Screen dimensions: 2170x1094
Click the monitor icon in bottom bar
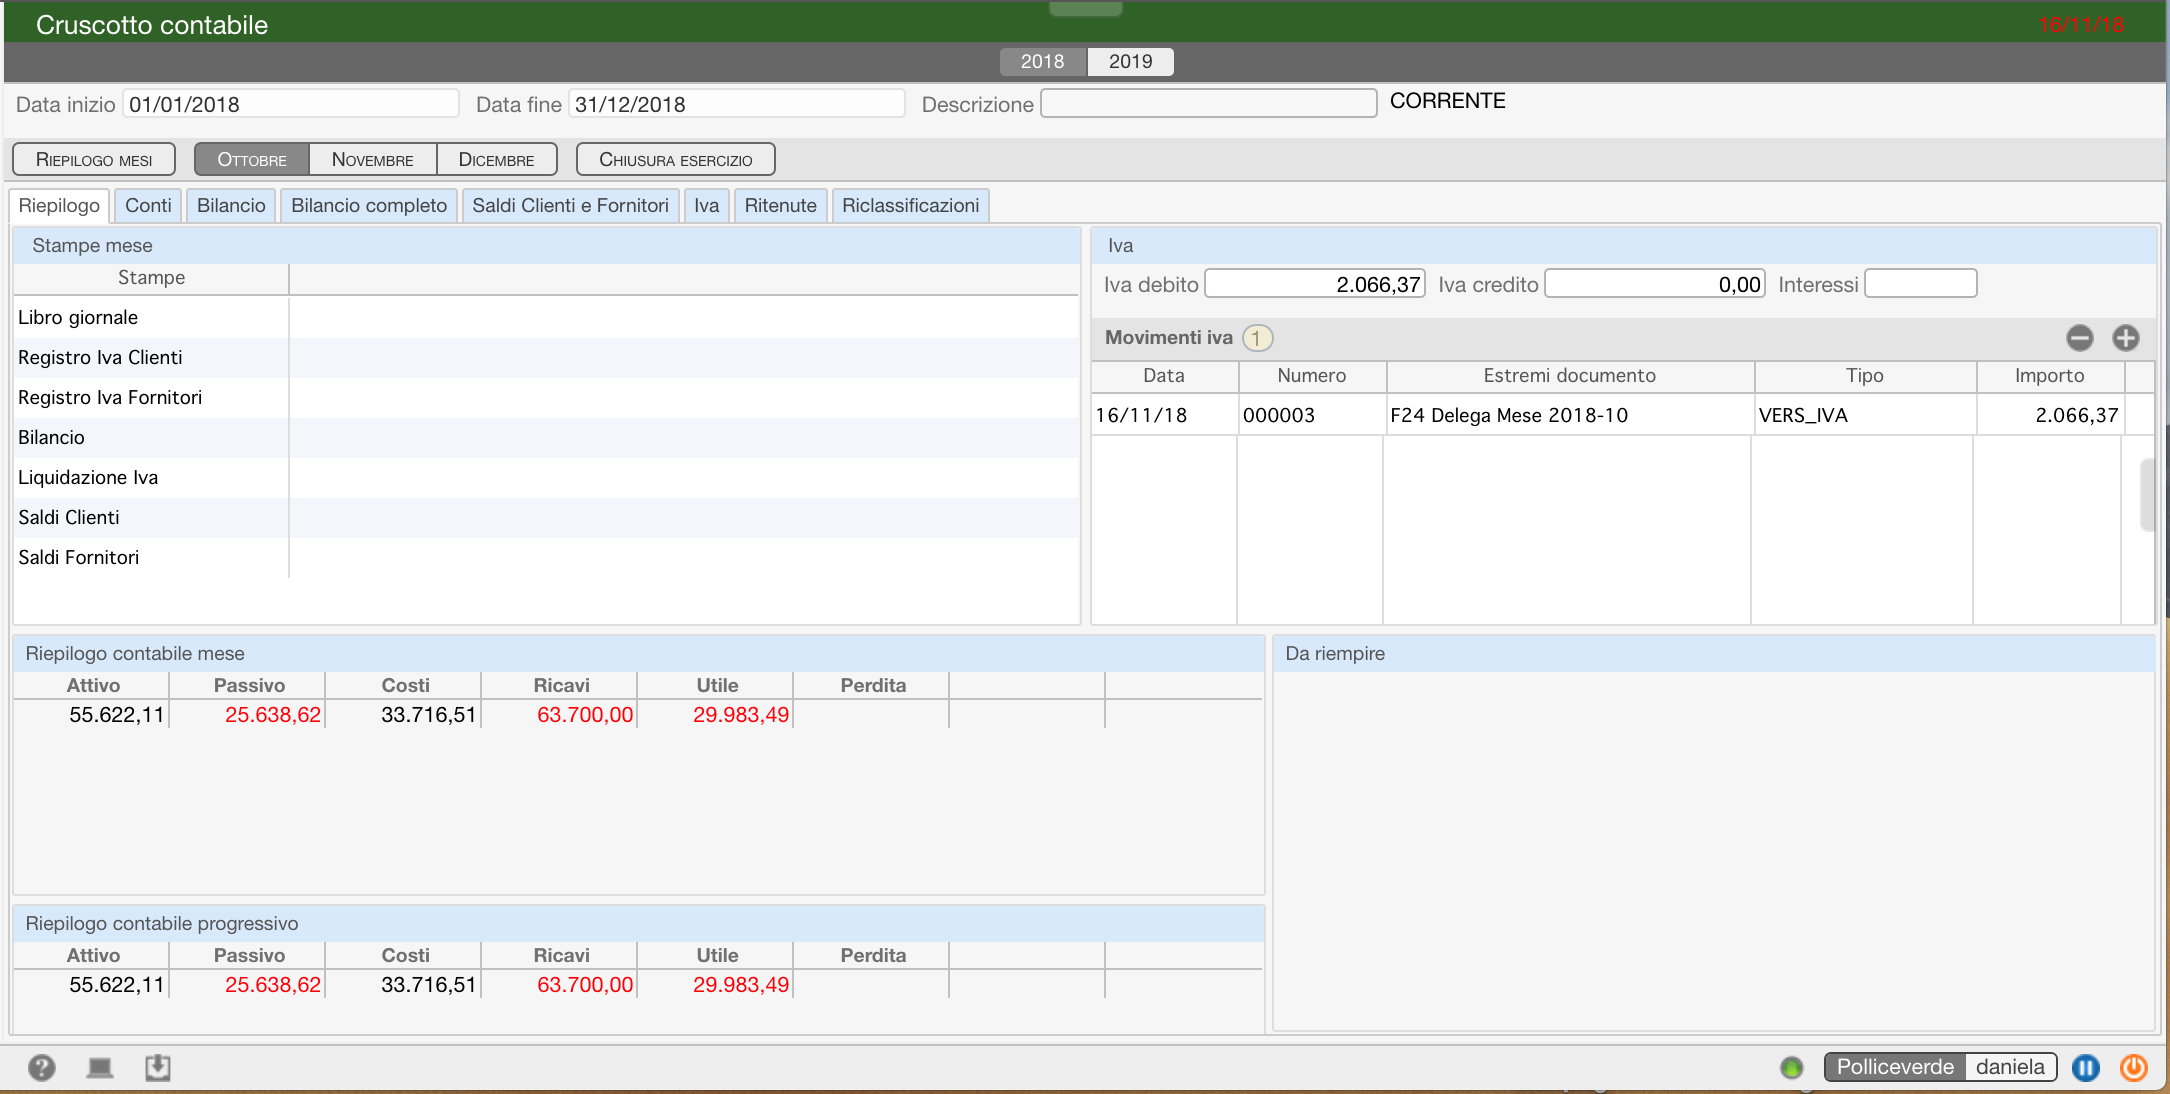[100, 1068]
